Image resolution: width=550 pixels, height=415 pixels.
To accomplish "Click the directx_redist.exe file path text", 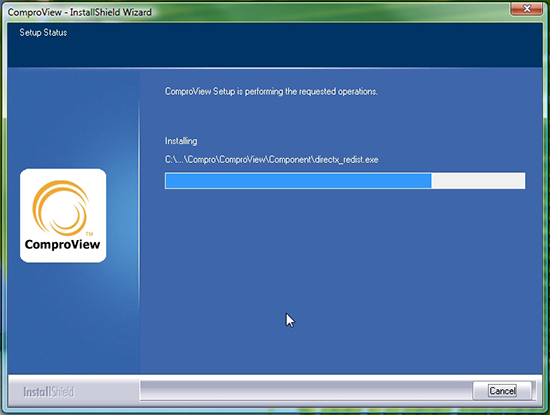I will [271, 160].
